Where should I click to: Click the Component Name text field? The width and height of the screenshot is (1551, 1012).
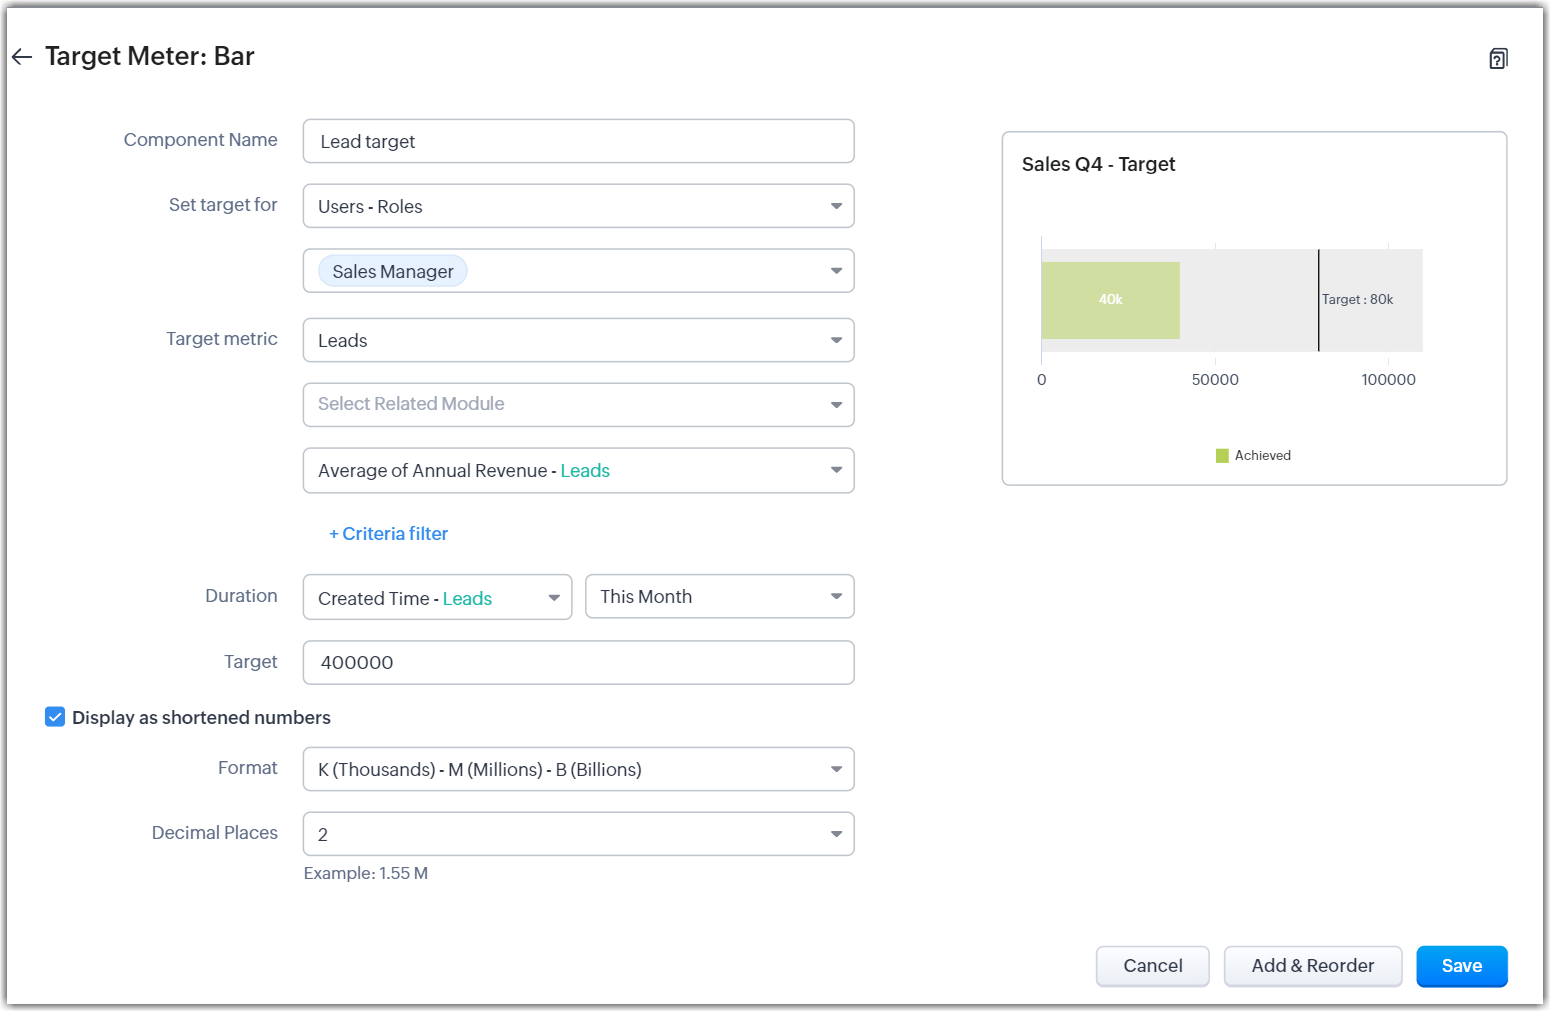coord(578,142)
